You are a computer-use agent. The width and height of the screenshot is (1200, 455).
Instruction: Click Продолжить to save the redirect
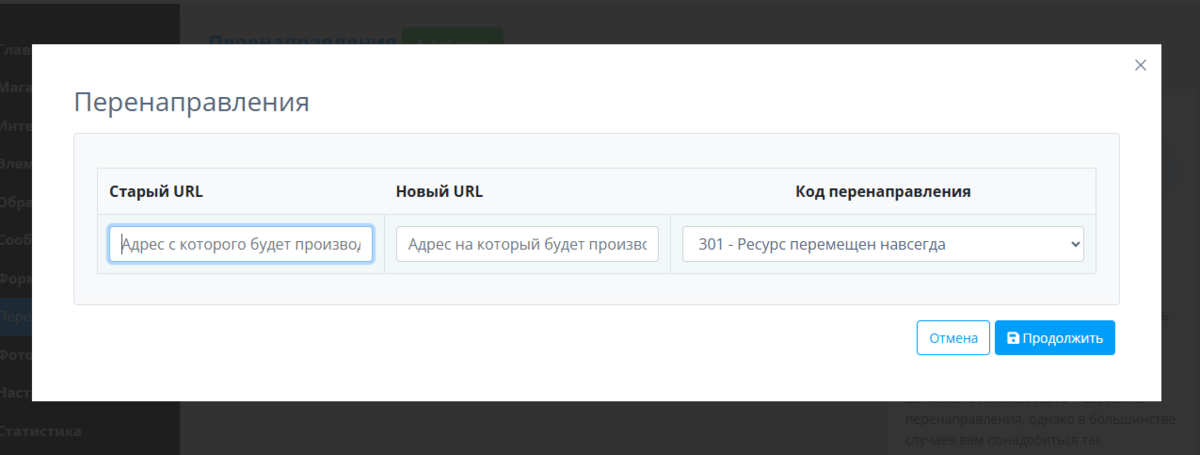[x=1054, y=338]
